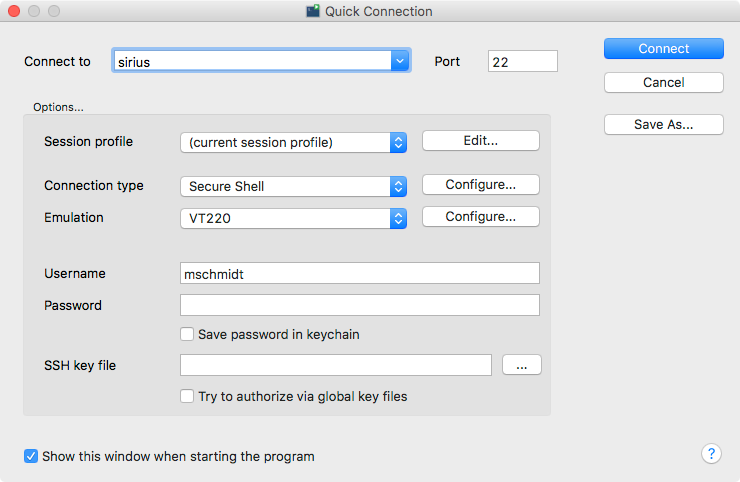
Task: Configure the VT220 emulation settings
Action: coord(480,217)
